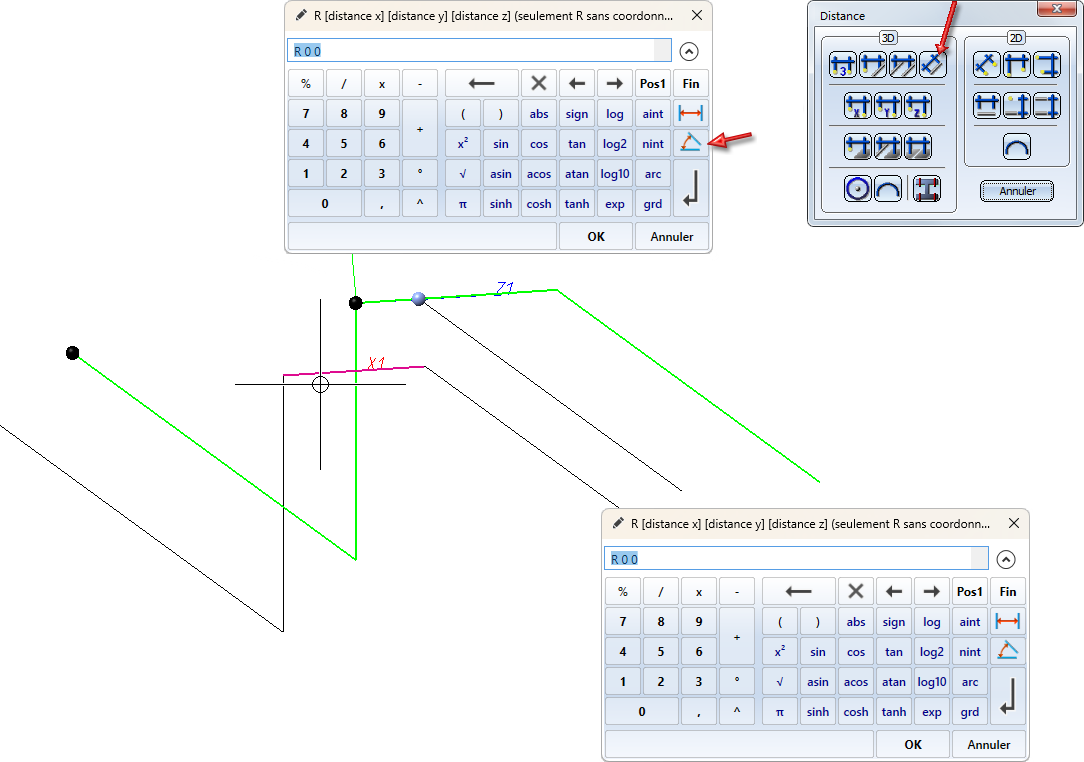Click Annuler in the Distance dialog
The height and width of the screenshot is (762, 1084).
pos(1017,191)
